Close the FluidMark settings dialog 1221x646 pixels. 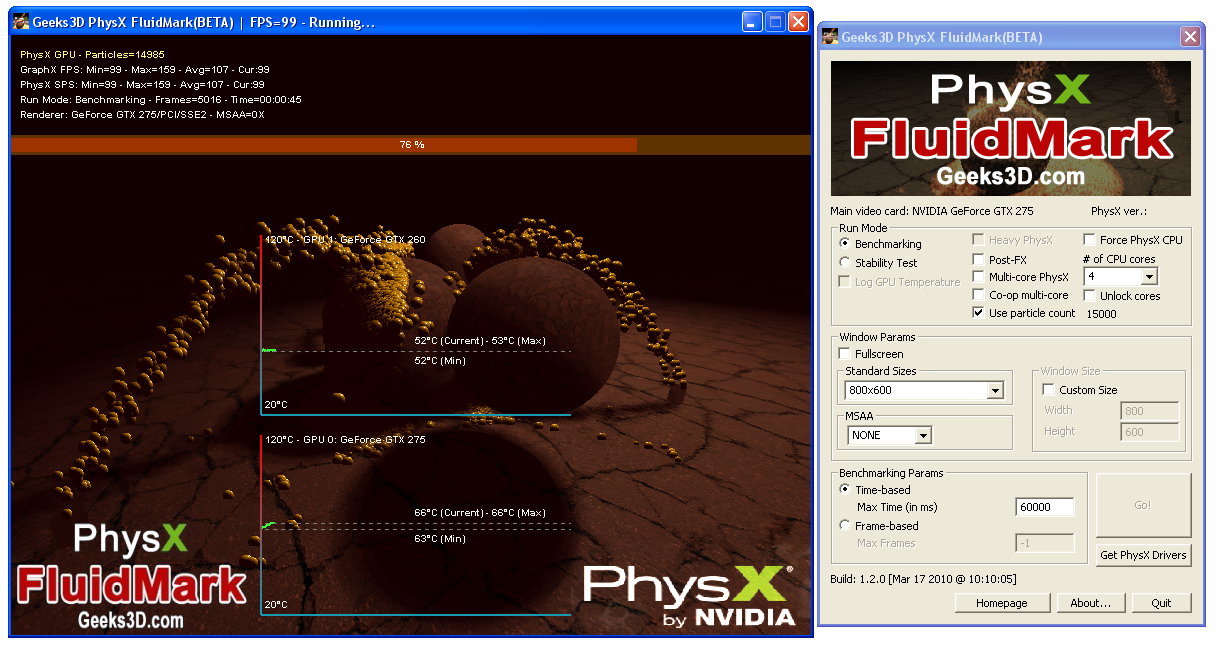(x=1190, y=37)
